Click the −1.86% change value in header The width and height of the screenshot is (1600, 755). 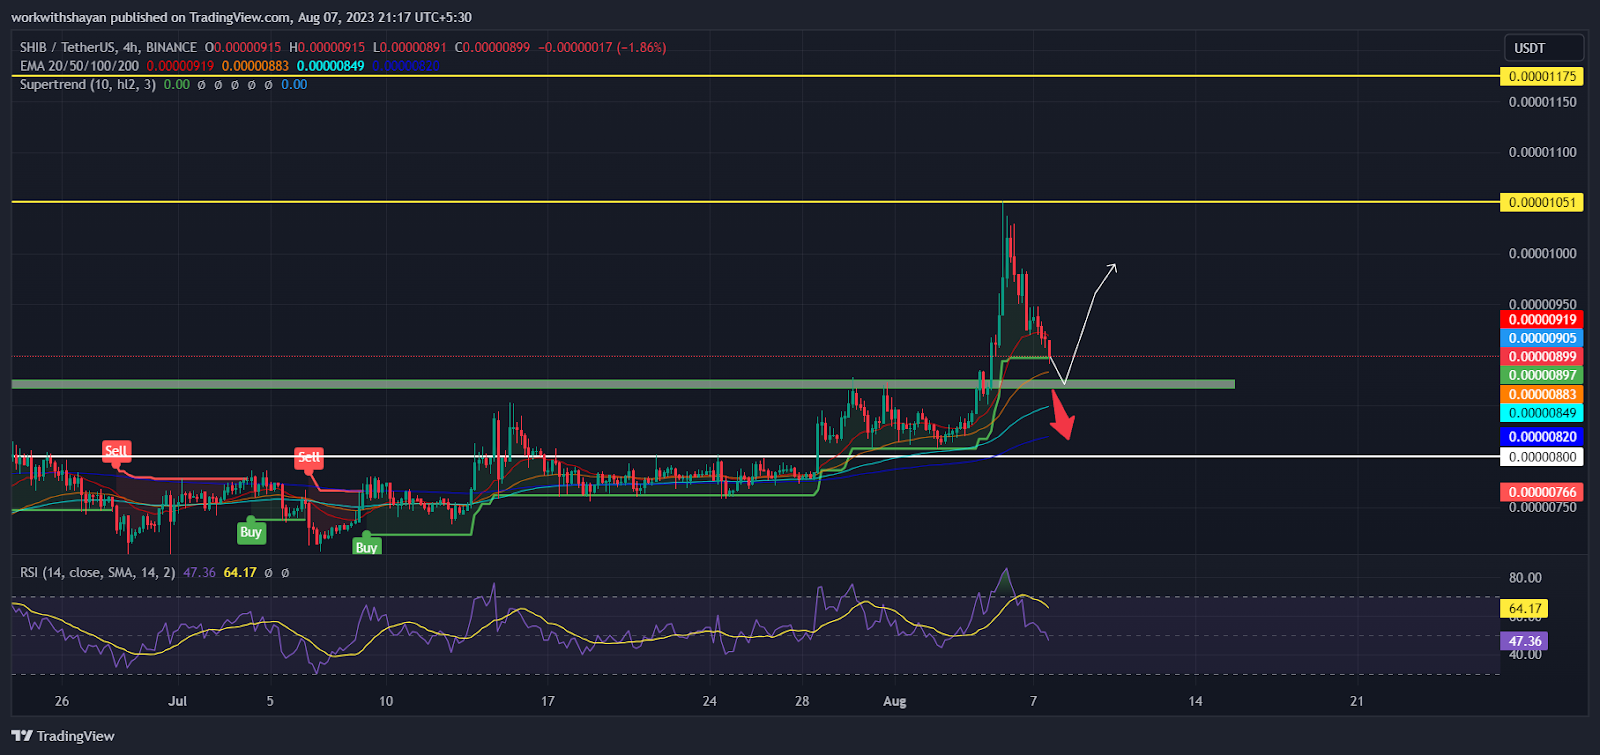642,47
